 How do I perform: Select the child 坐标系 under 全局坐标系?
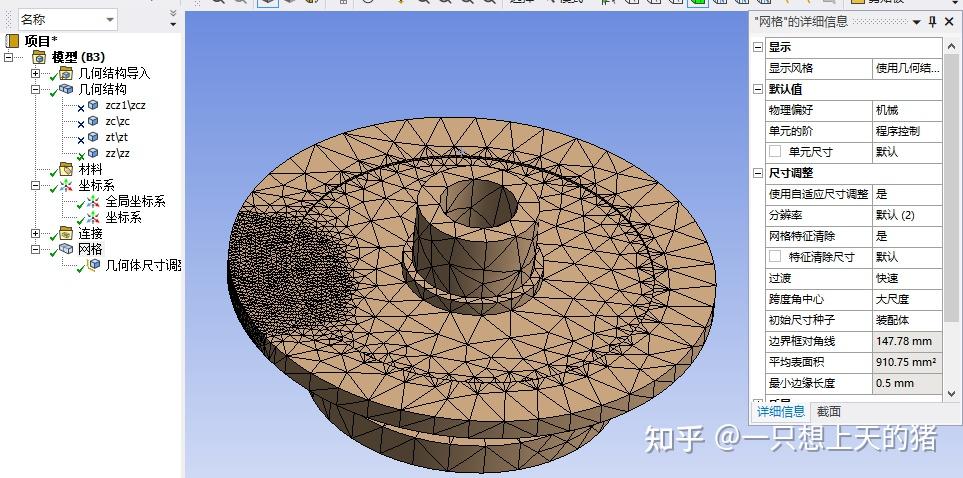[123, 217]
